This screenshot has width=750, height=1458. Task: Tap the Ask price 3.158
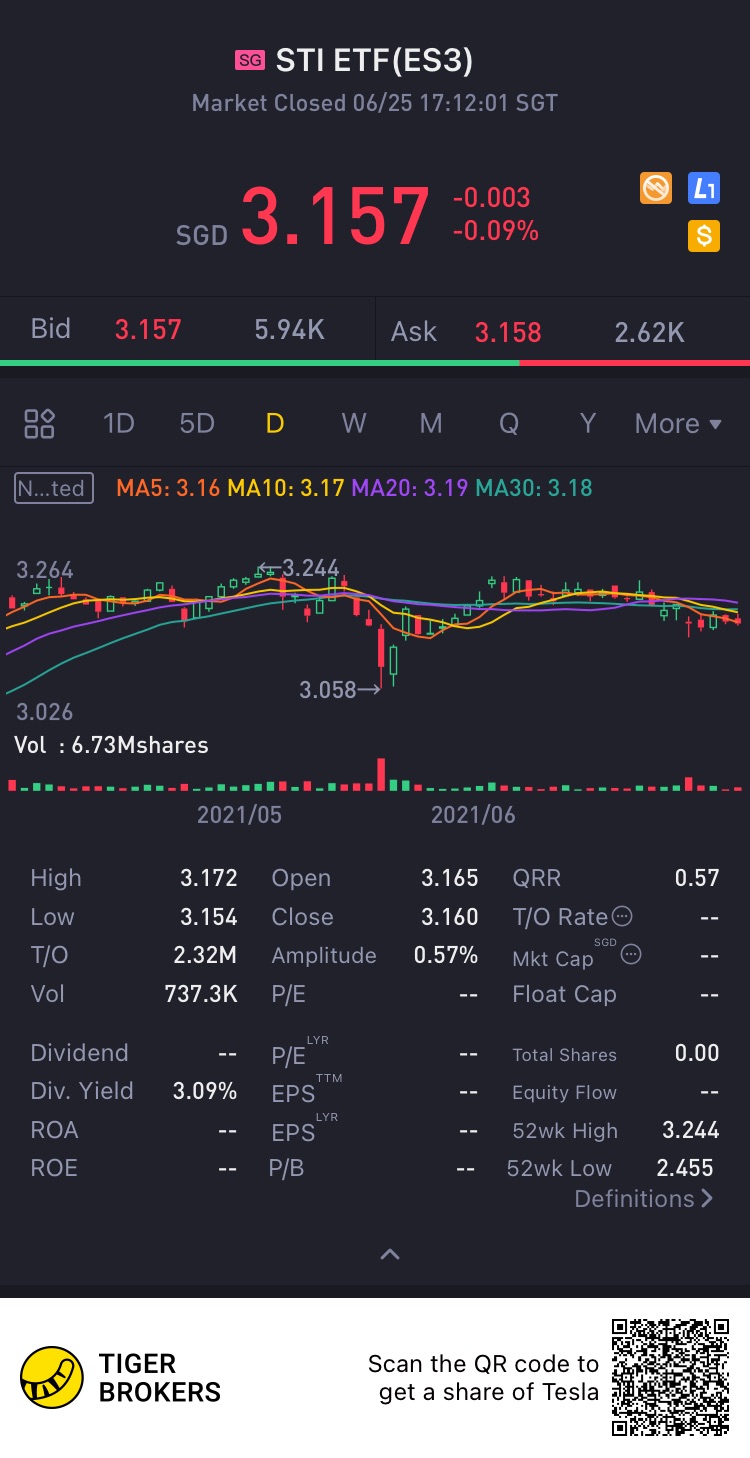(x=508, y=332)
